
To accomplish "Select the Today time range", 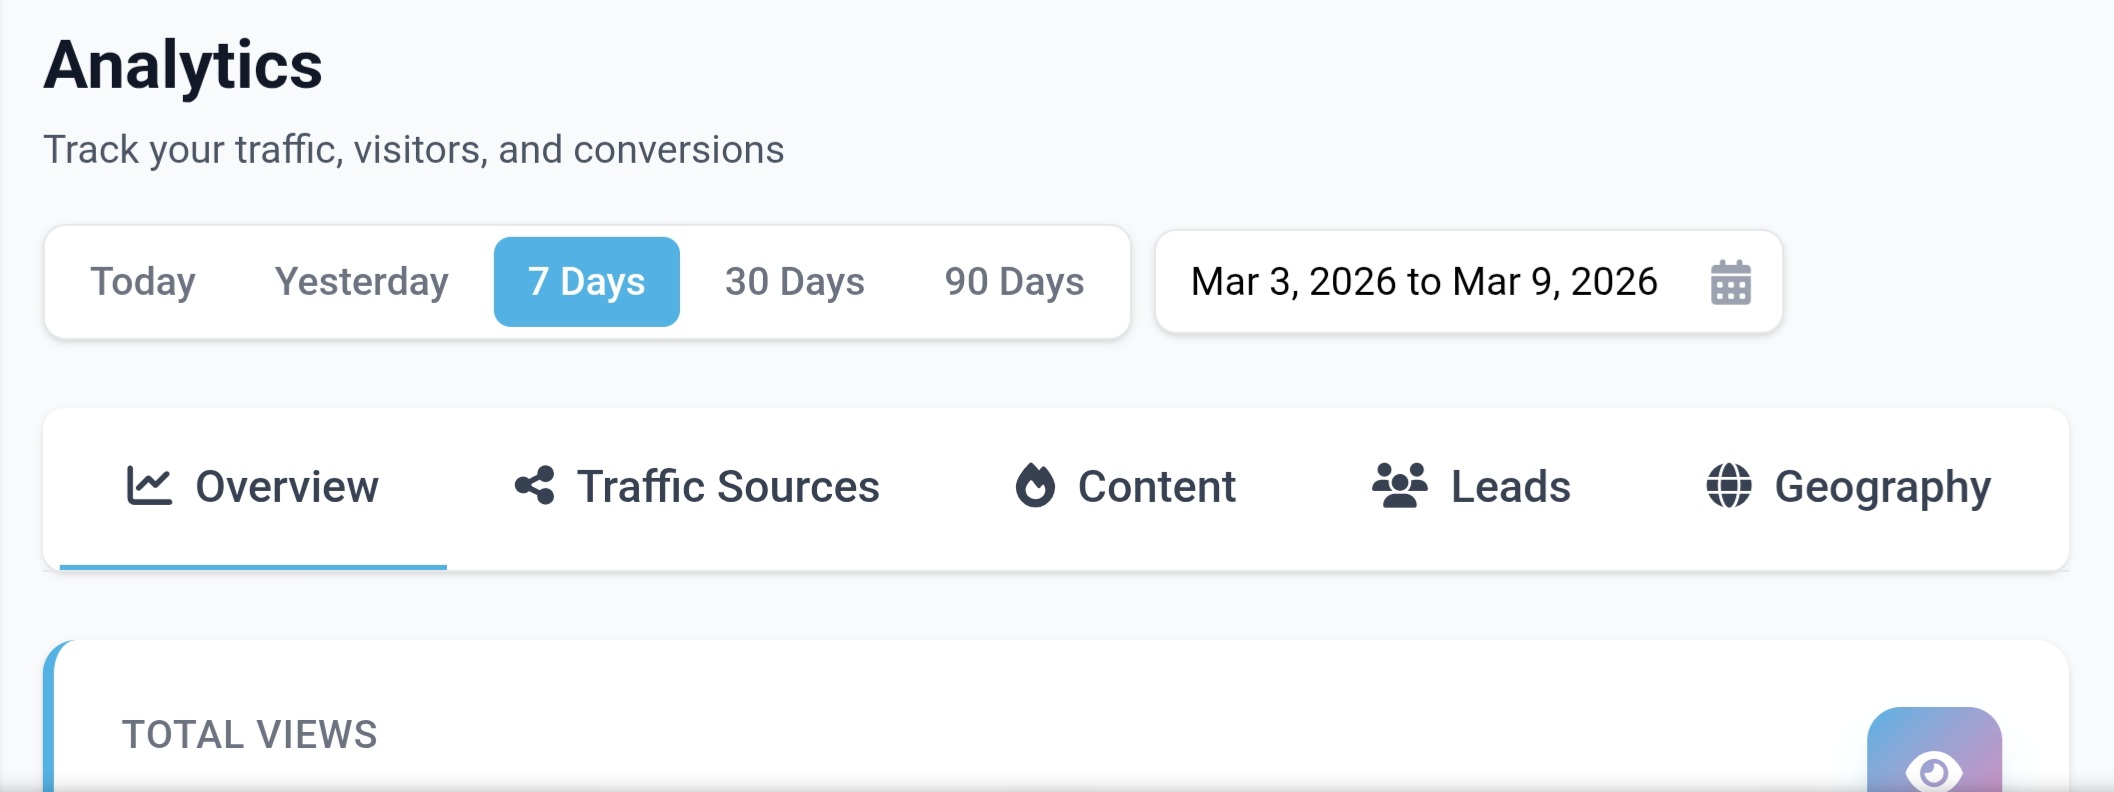I will (143, 282).
